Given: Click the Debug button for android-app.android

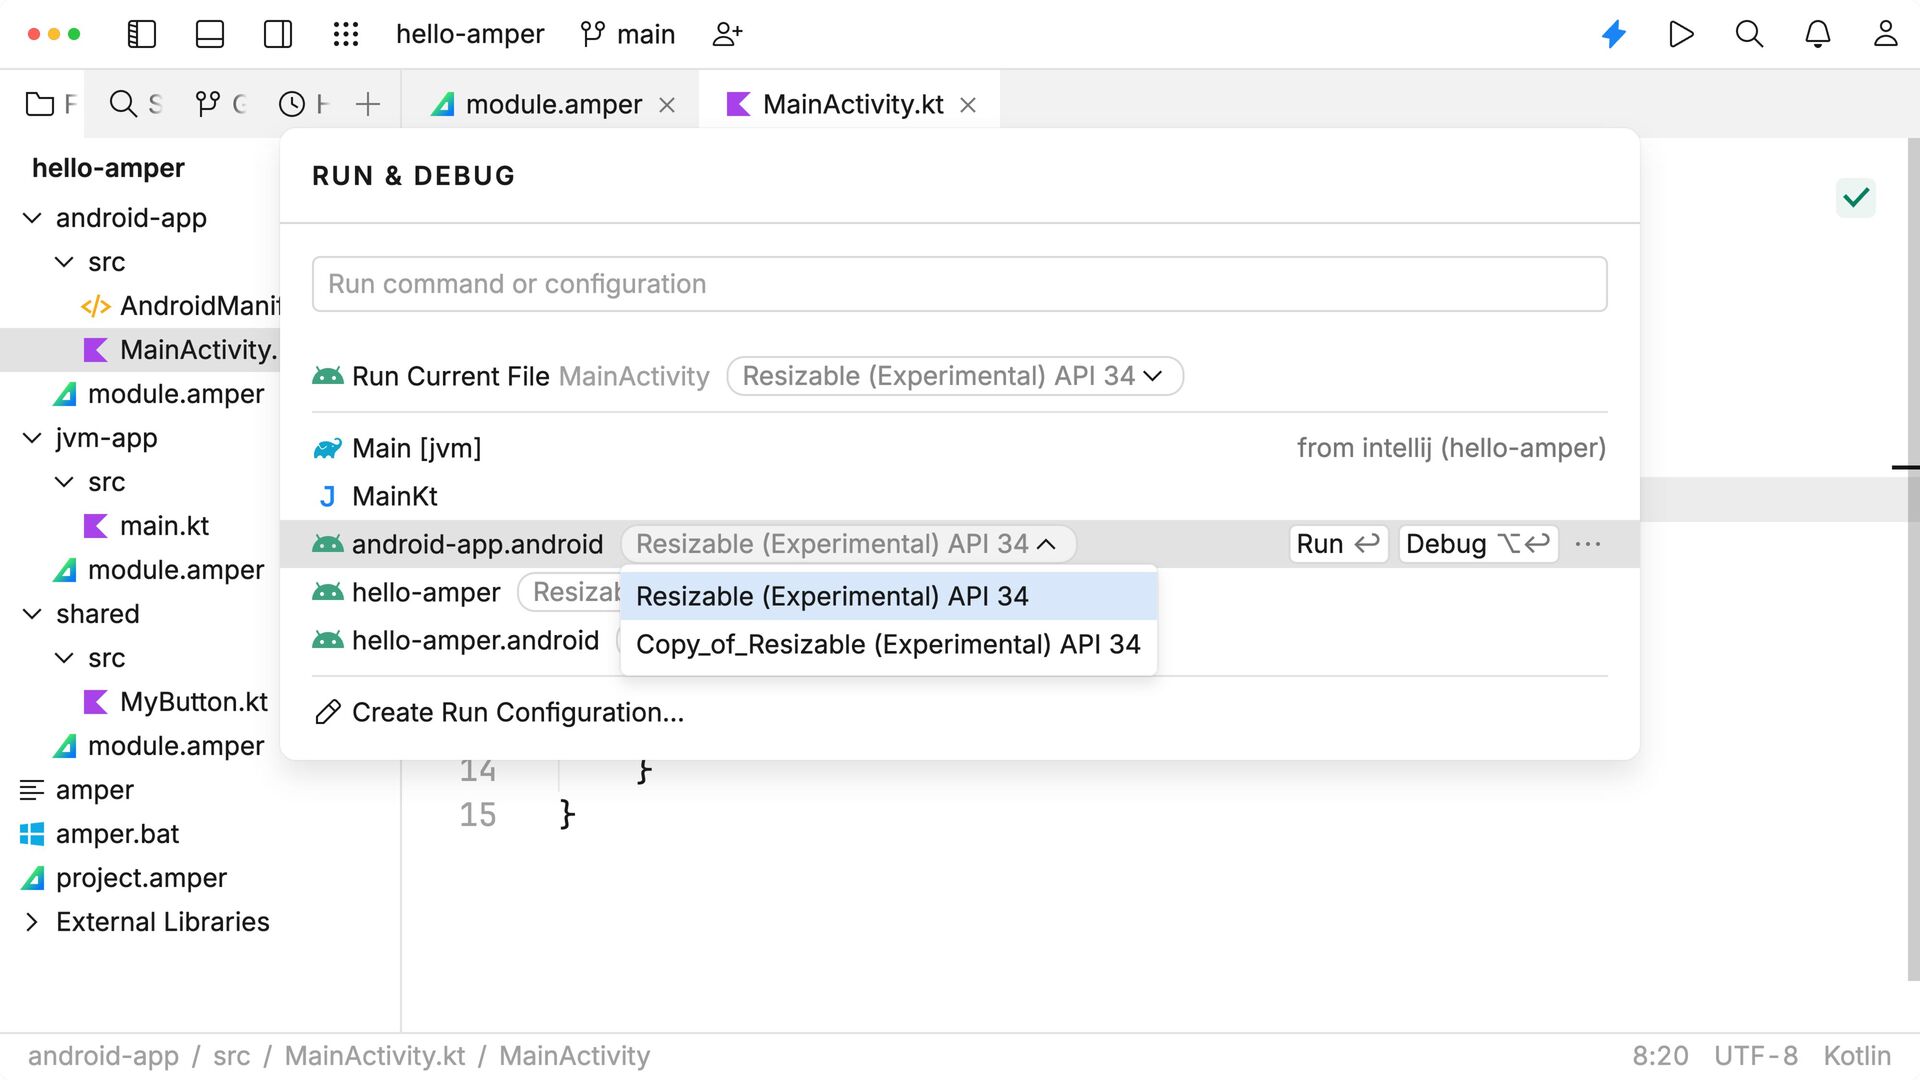Looking at the screenshot, I should point(1478,544).
